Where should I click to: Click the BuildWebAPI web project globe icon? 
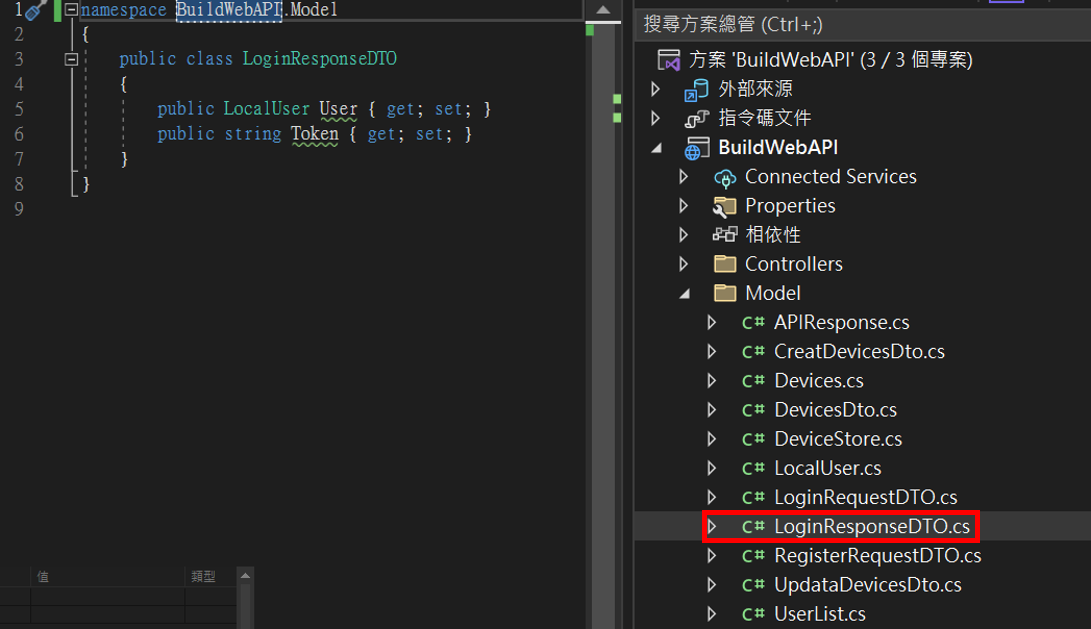coord(696,148)
